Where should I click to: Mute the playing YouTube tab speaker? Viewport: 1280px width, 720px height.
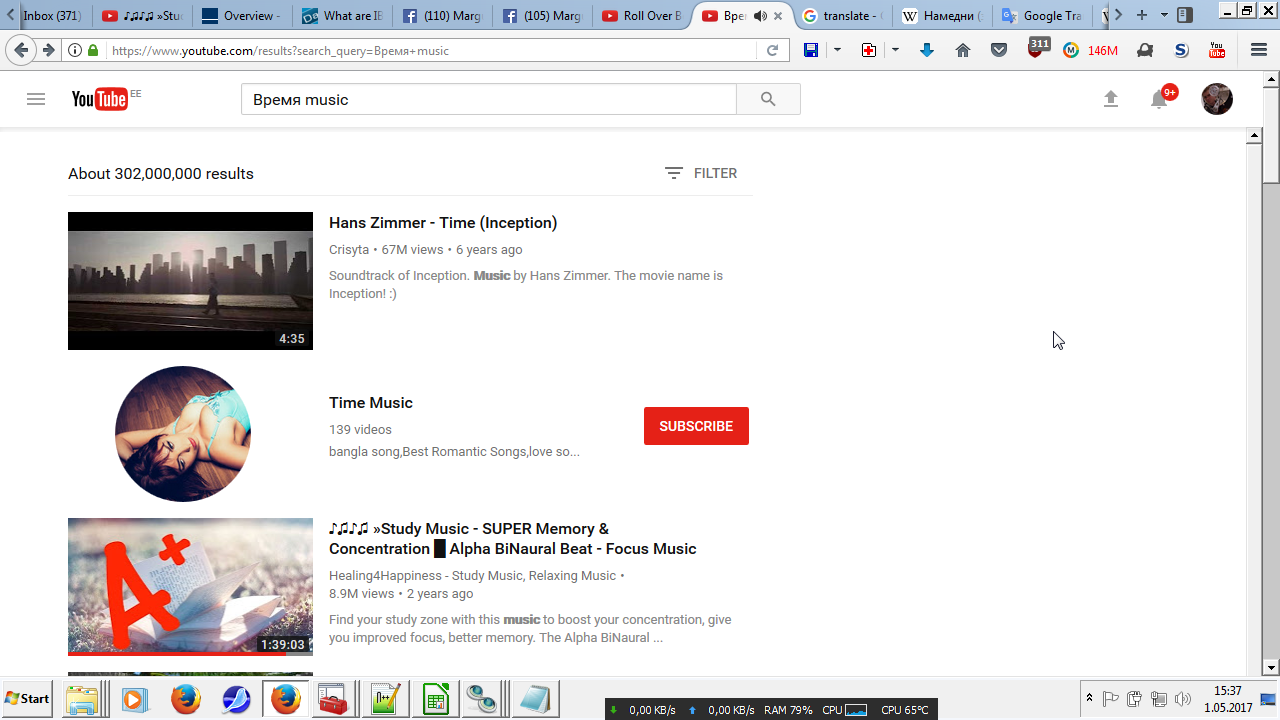click(x=760, y=16)
